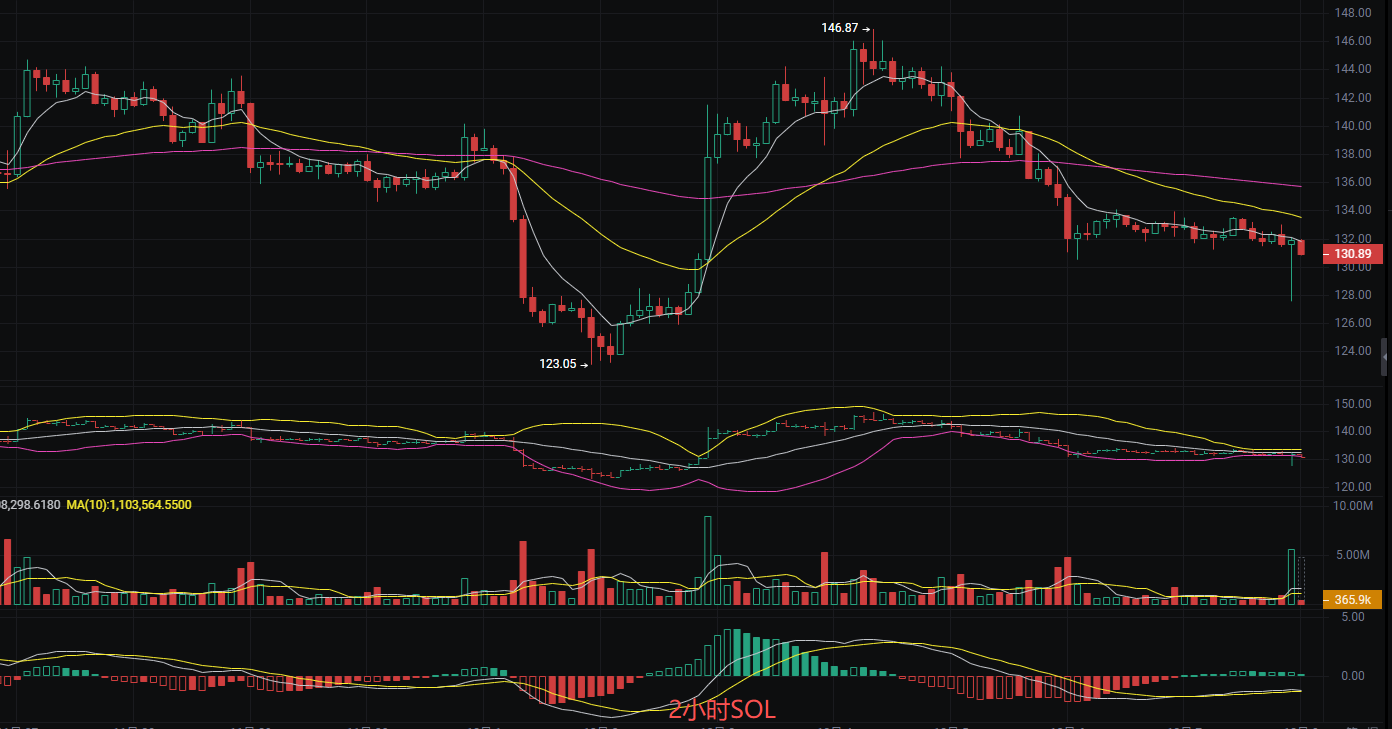Select the tallest green MACD histogram bar
1392x729 pixels.
click(728, 652)
